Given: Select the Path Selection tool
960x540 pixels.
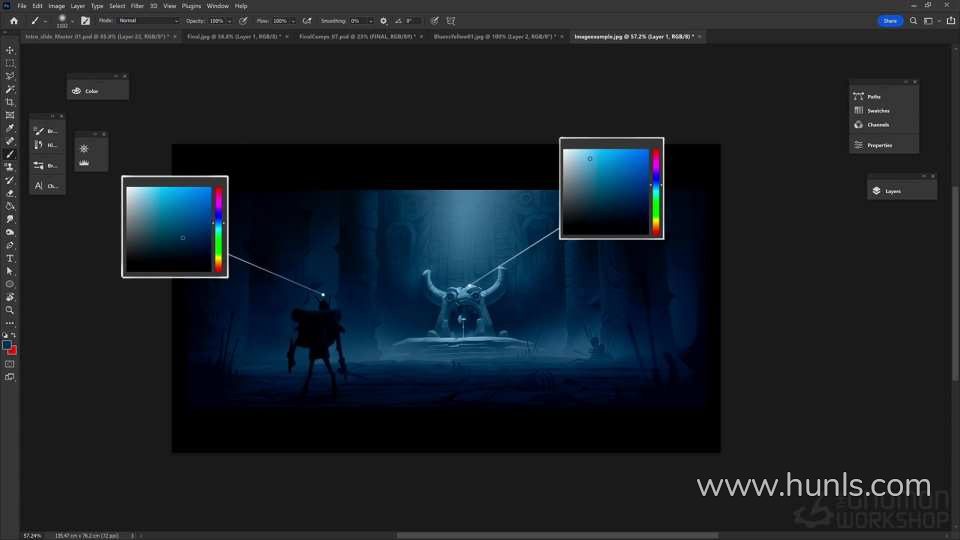Looking at the screenshot, I should 10,271.
